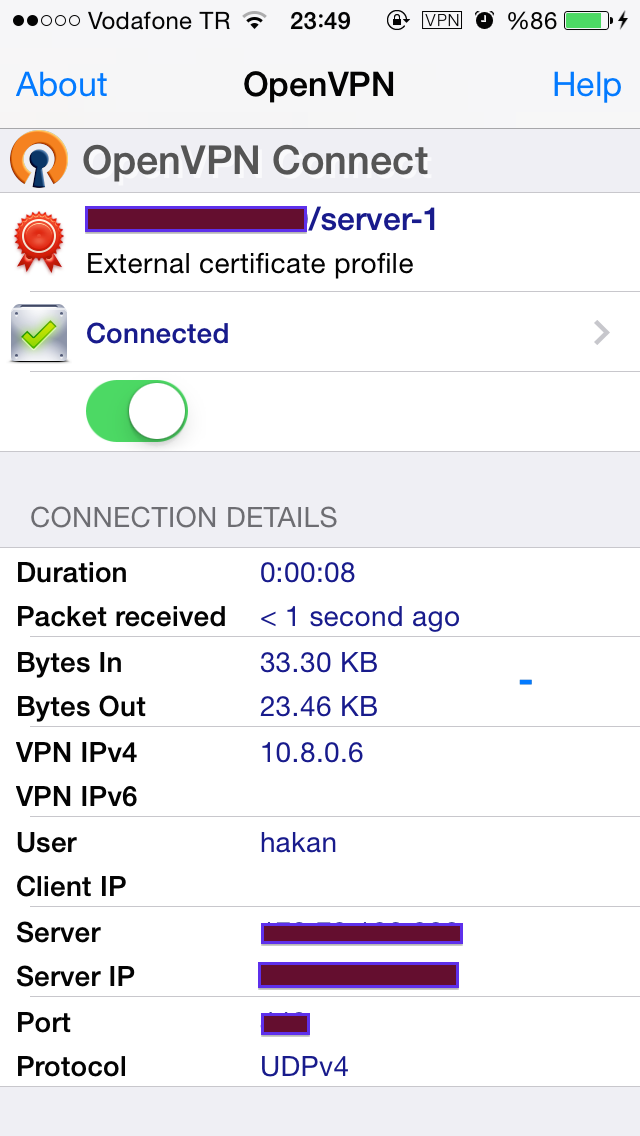This screenshot has width=640, height=1136.
Task: Toggle the VPN connection switch off
Action: (x=136, y=411)
